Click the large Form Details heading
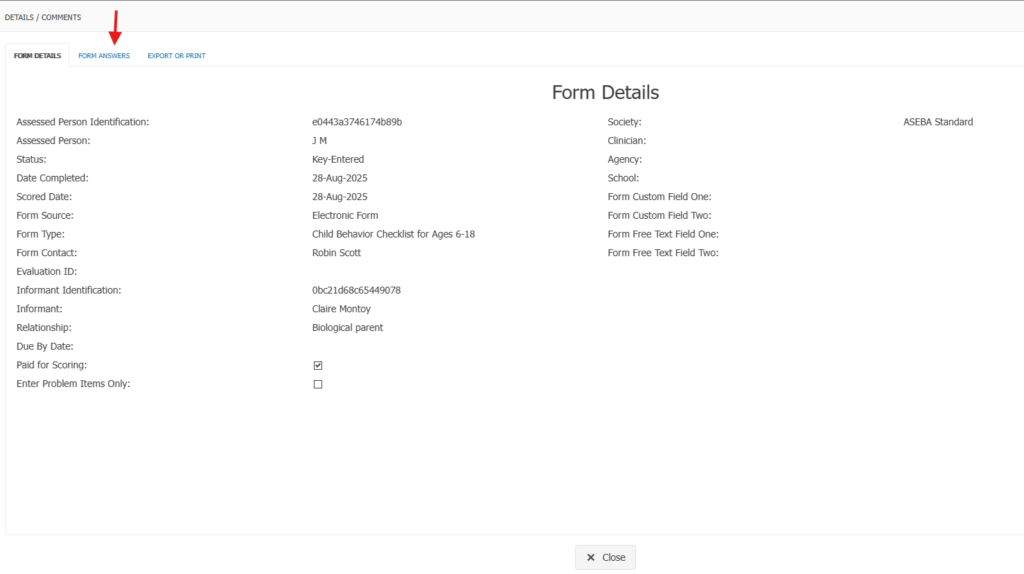 point(605,93)
